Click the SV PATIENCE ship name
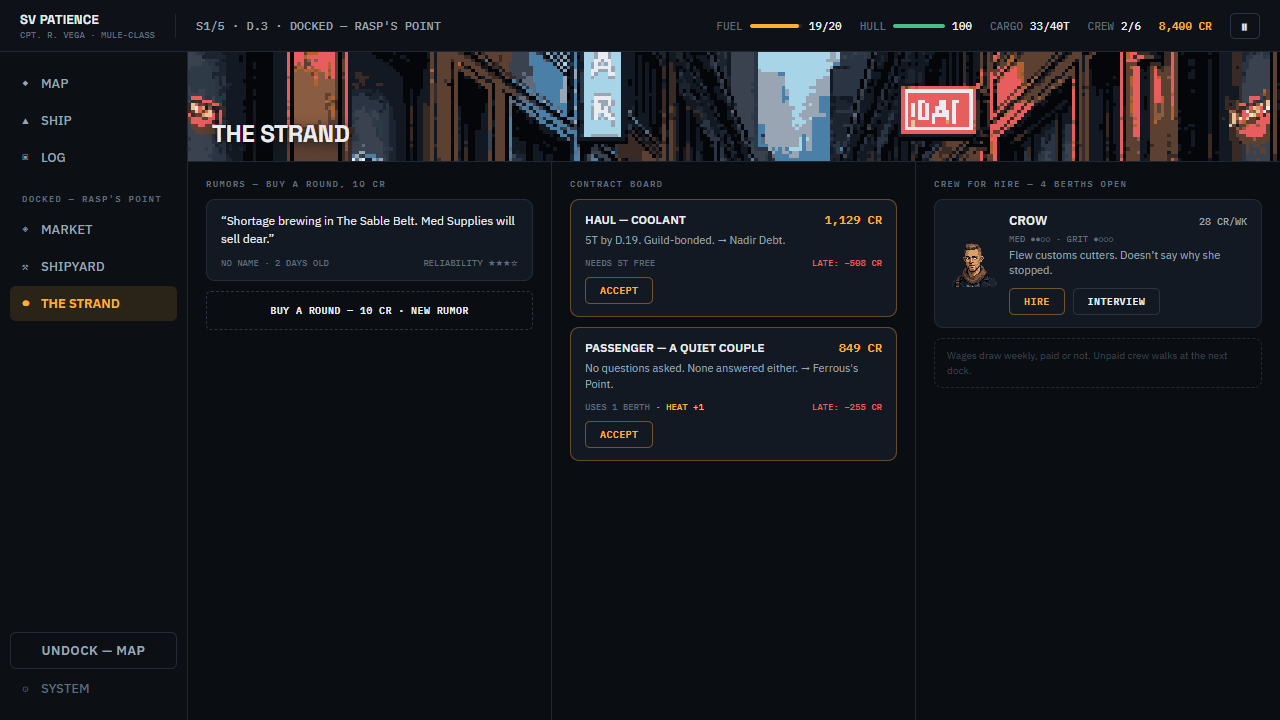Viewport: 1280px width, 720px height. click(59, 19)
